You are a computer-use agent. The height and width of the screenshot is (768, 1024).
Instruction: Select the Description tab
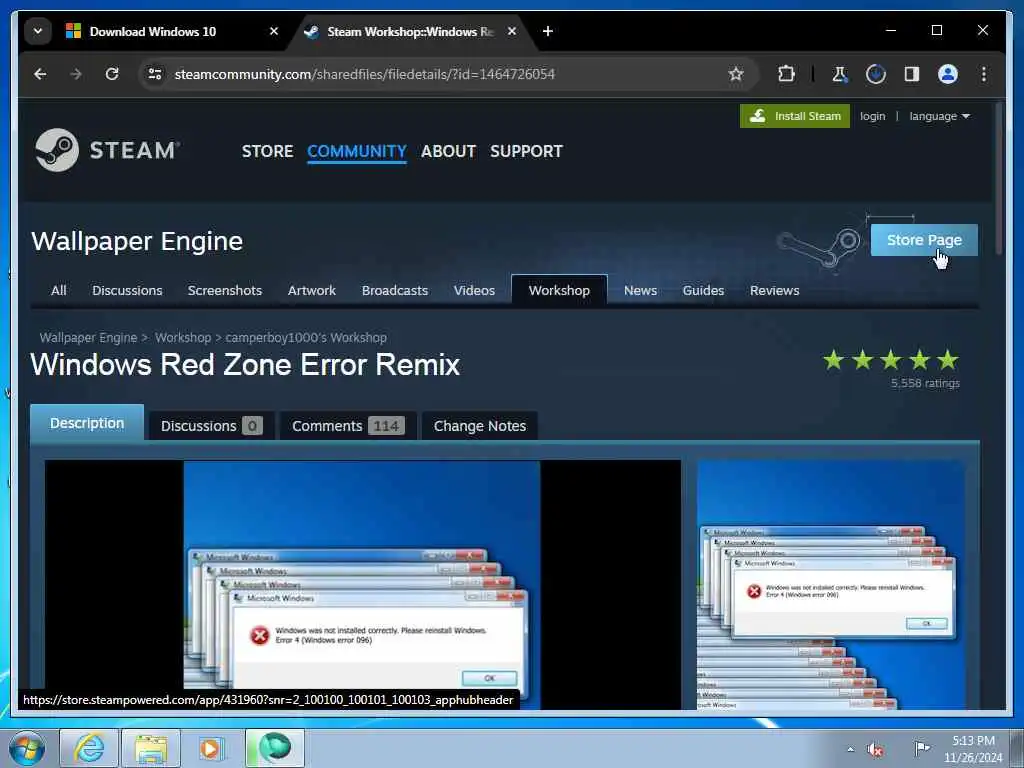(x=87, y=423)
